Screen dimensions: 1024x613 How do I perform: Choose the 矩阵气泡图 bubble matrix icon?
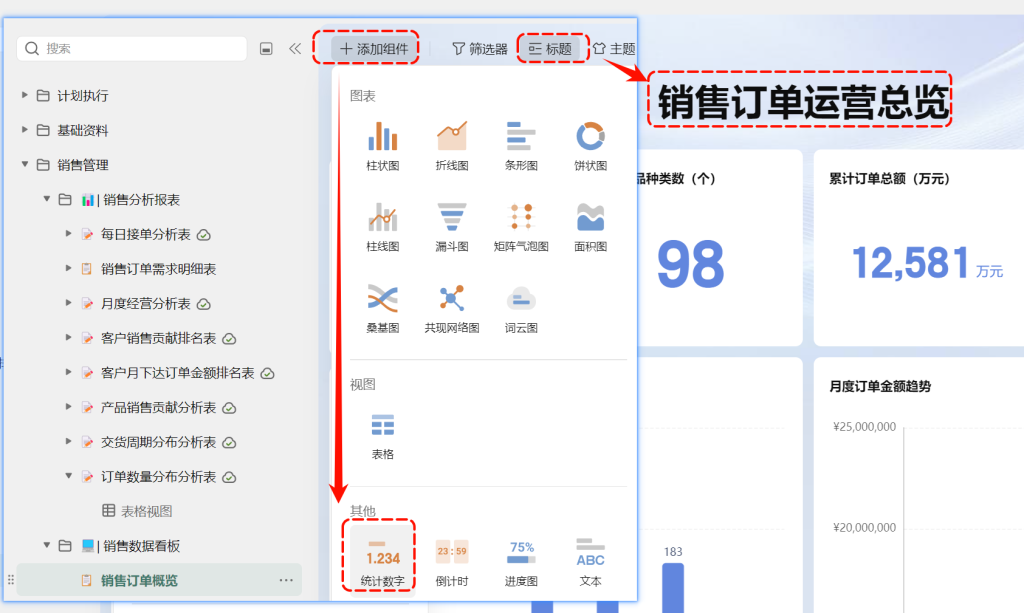(x=521, y=217)
